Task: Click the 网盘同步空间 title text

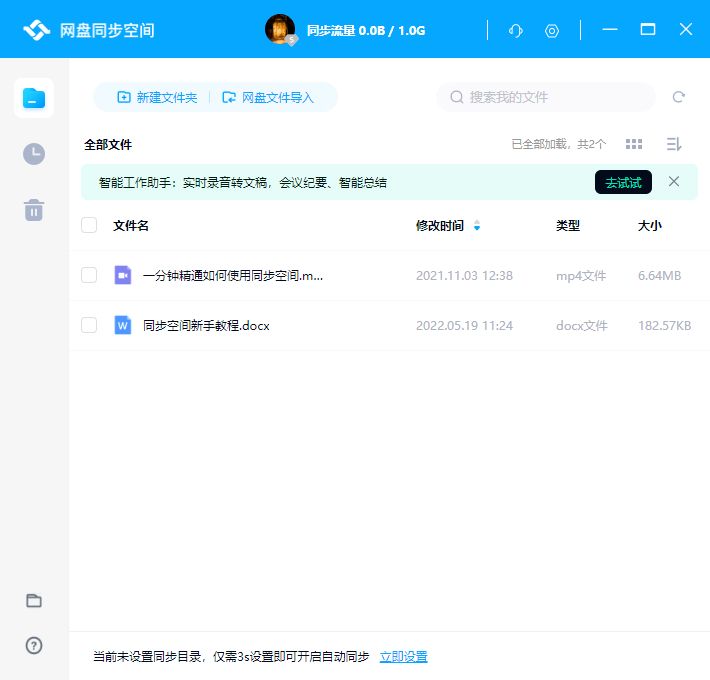Action: point(107,30)
